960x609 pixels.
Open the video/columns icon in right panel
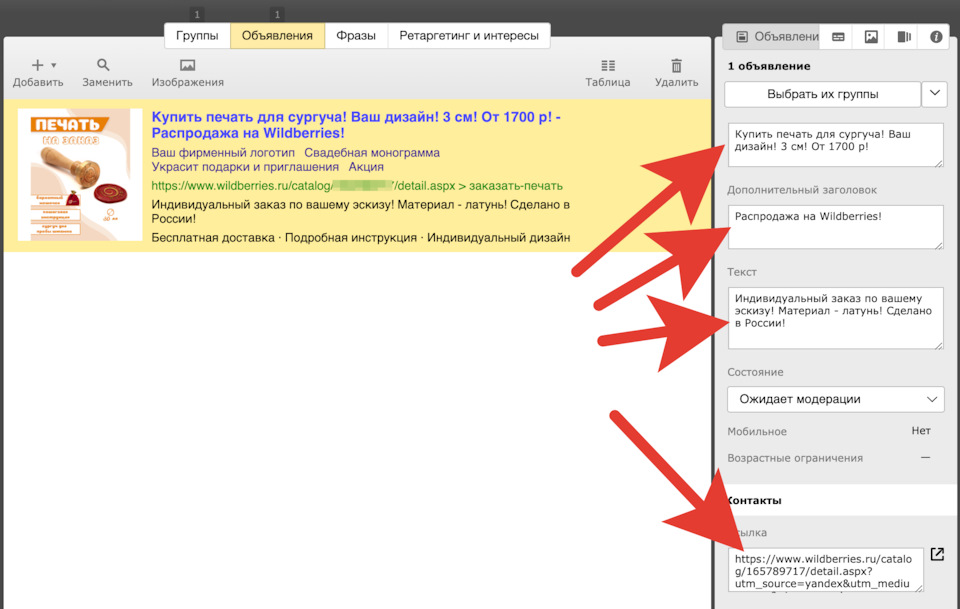pos(904,37)
